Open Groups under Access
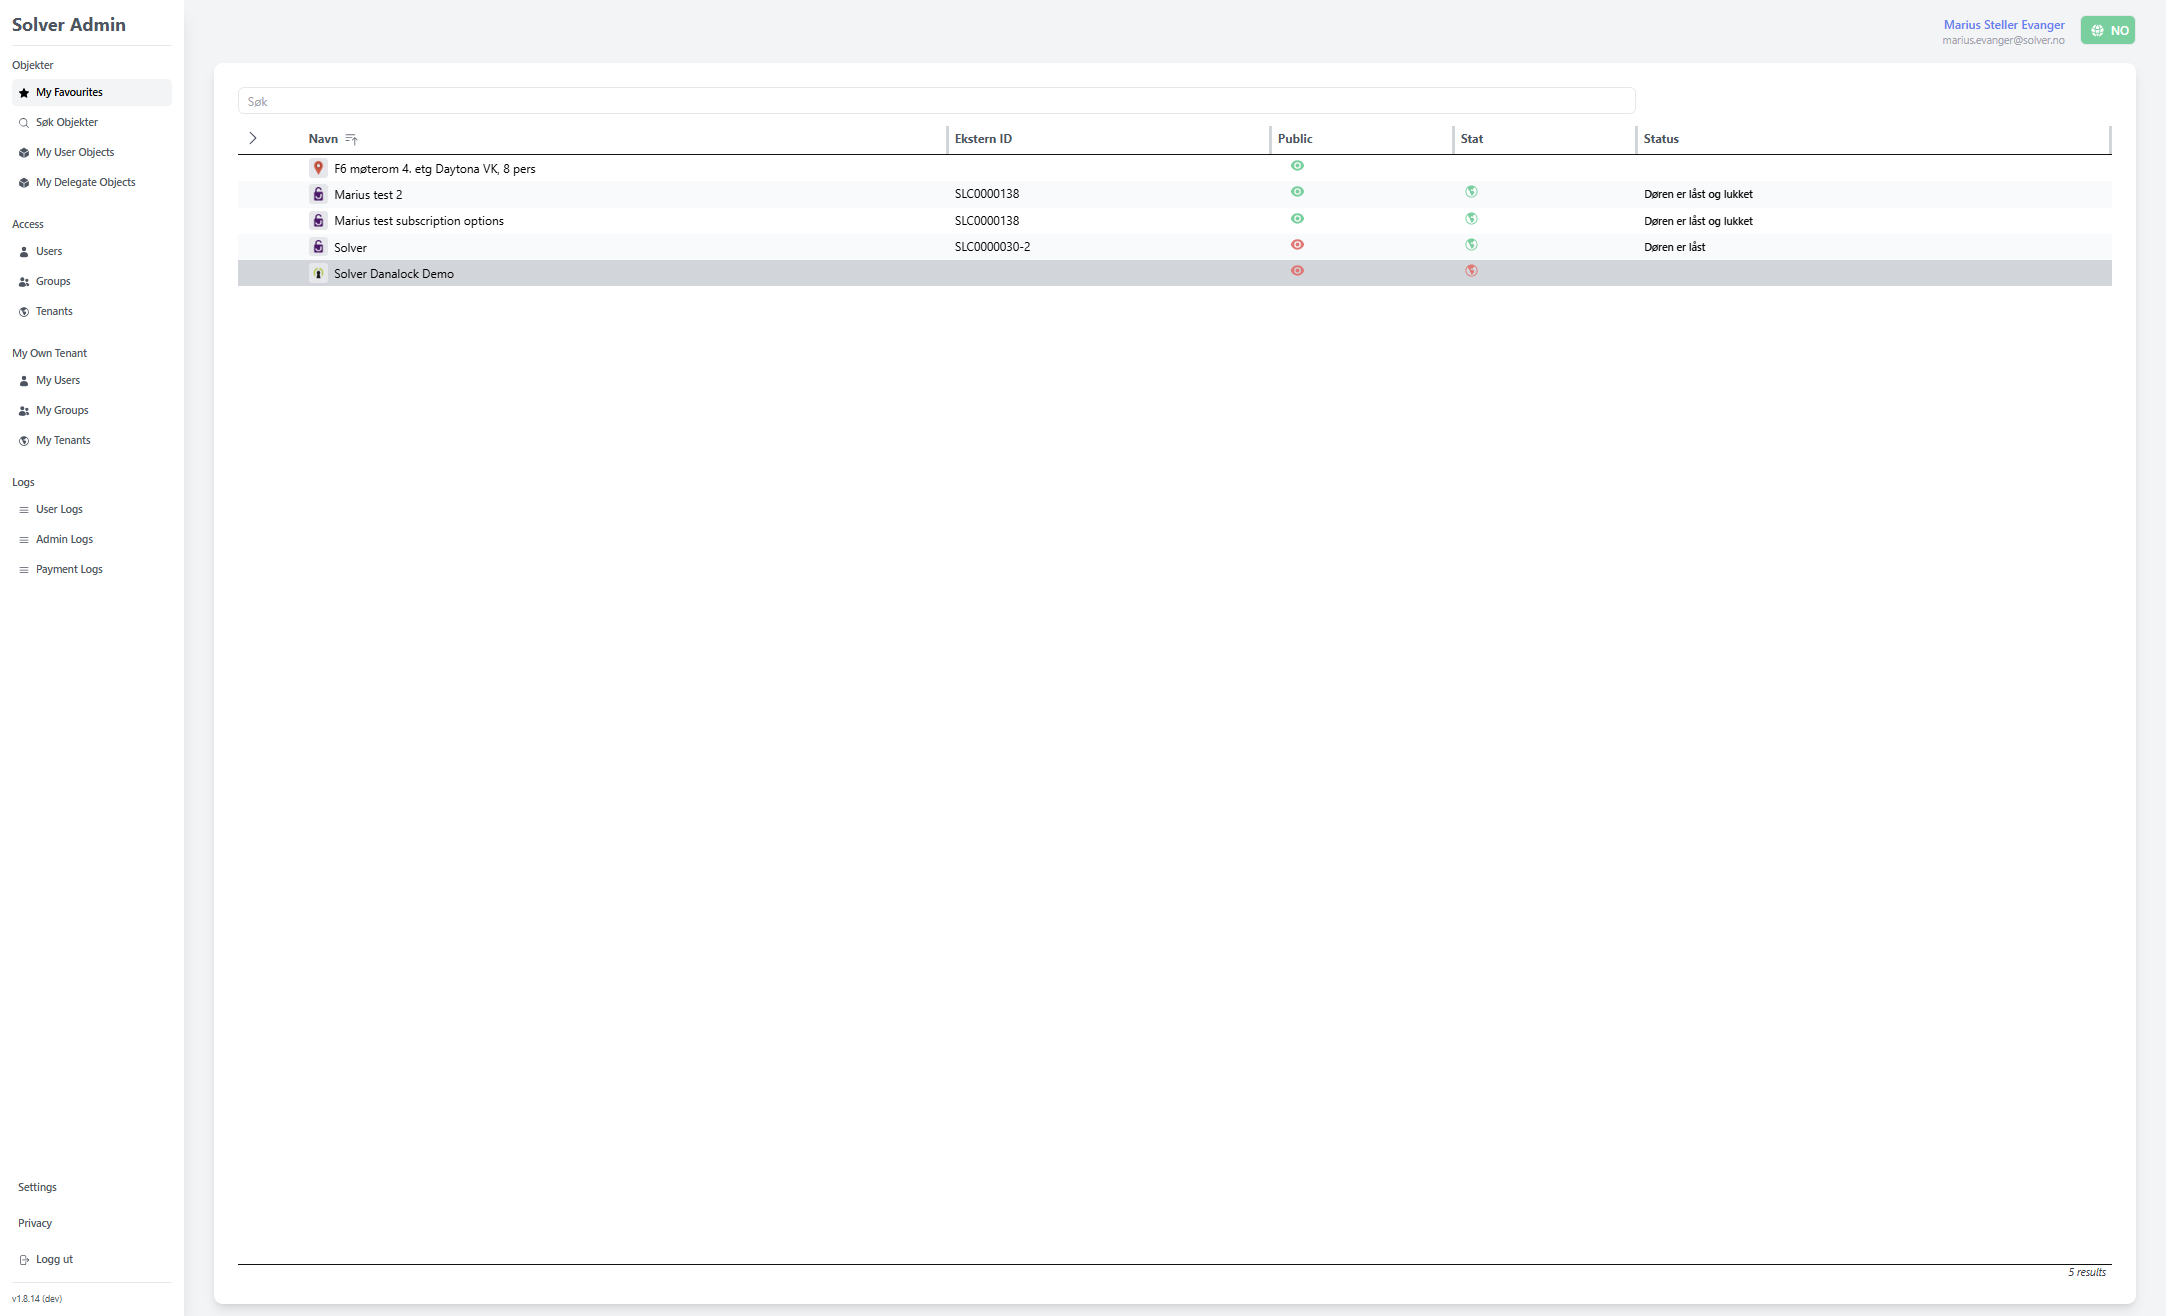Viewport: 2166px width, 1316px height. [92, 281]
